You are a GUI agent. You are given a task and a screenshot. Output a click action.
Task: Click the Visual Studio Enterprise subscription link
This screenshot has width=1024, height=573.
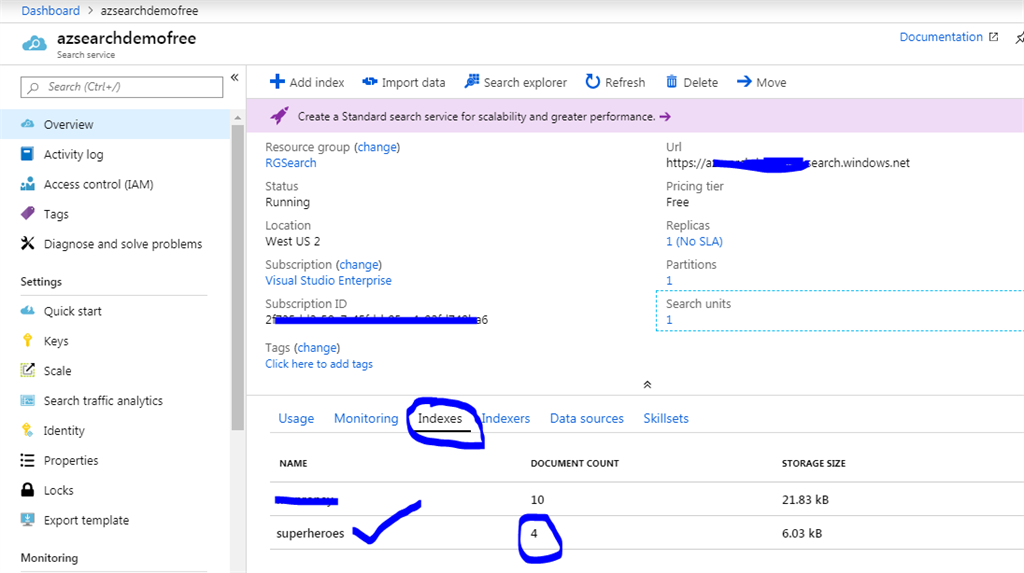point(328,281)
